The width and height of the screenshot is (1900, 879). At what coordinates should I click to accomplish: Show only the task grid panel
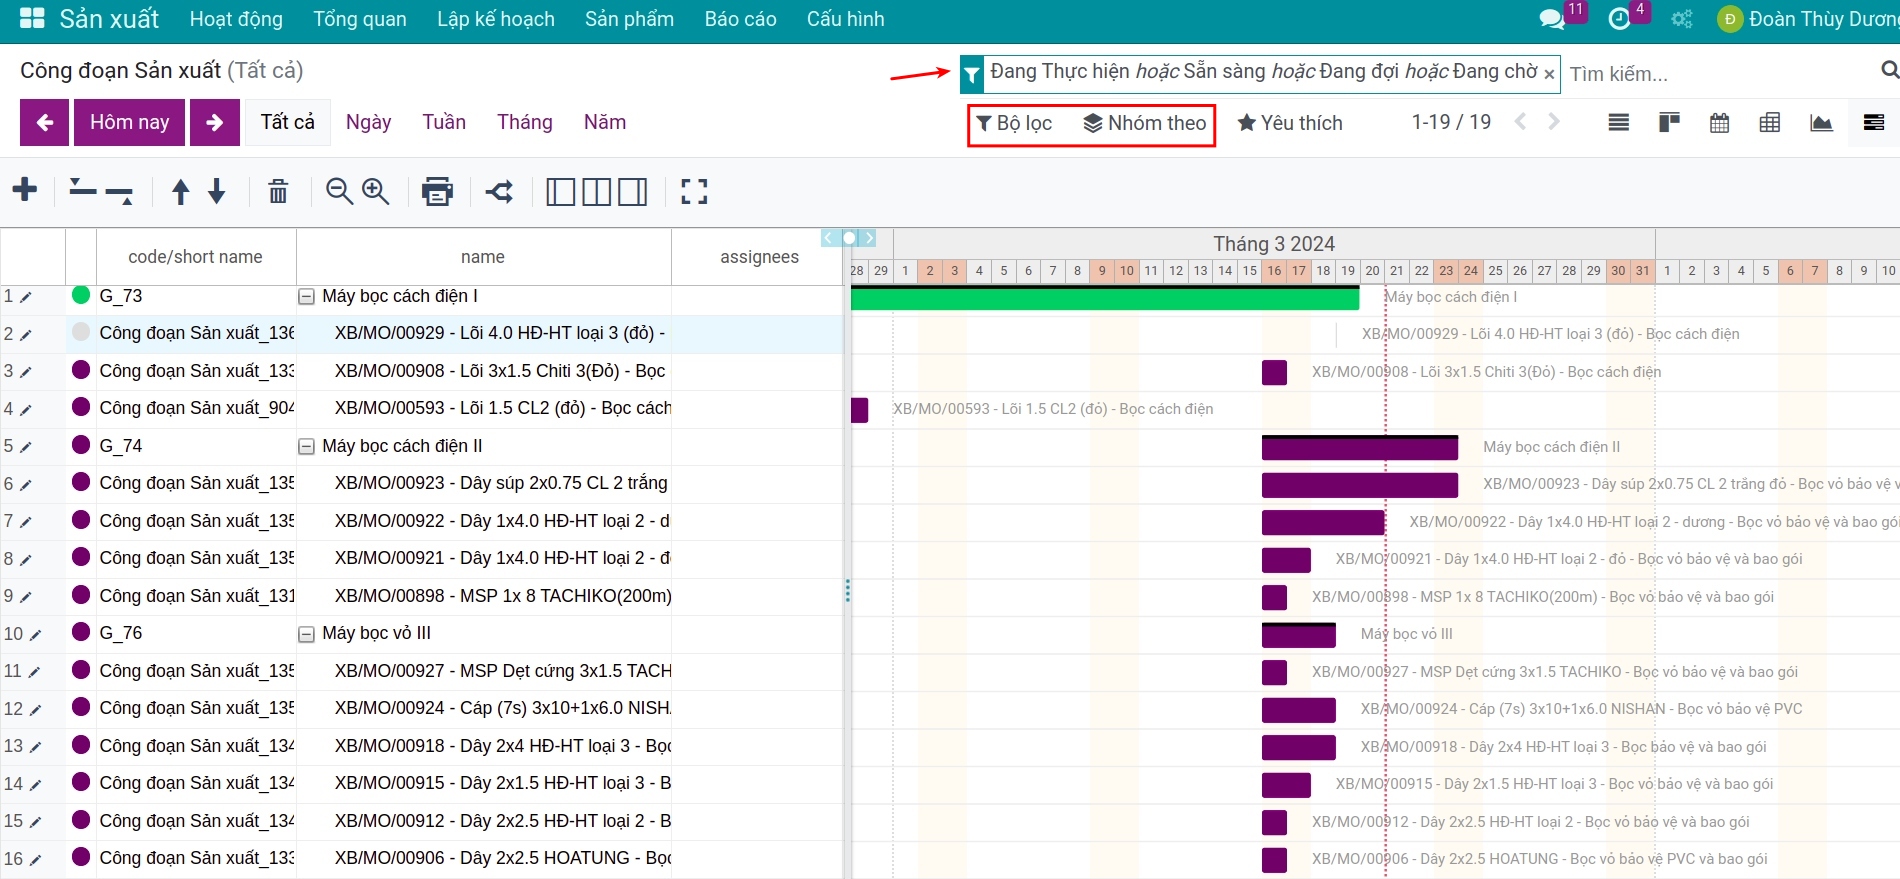561,191
